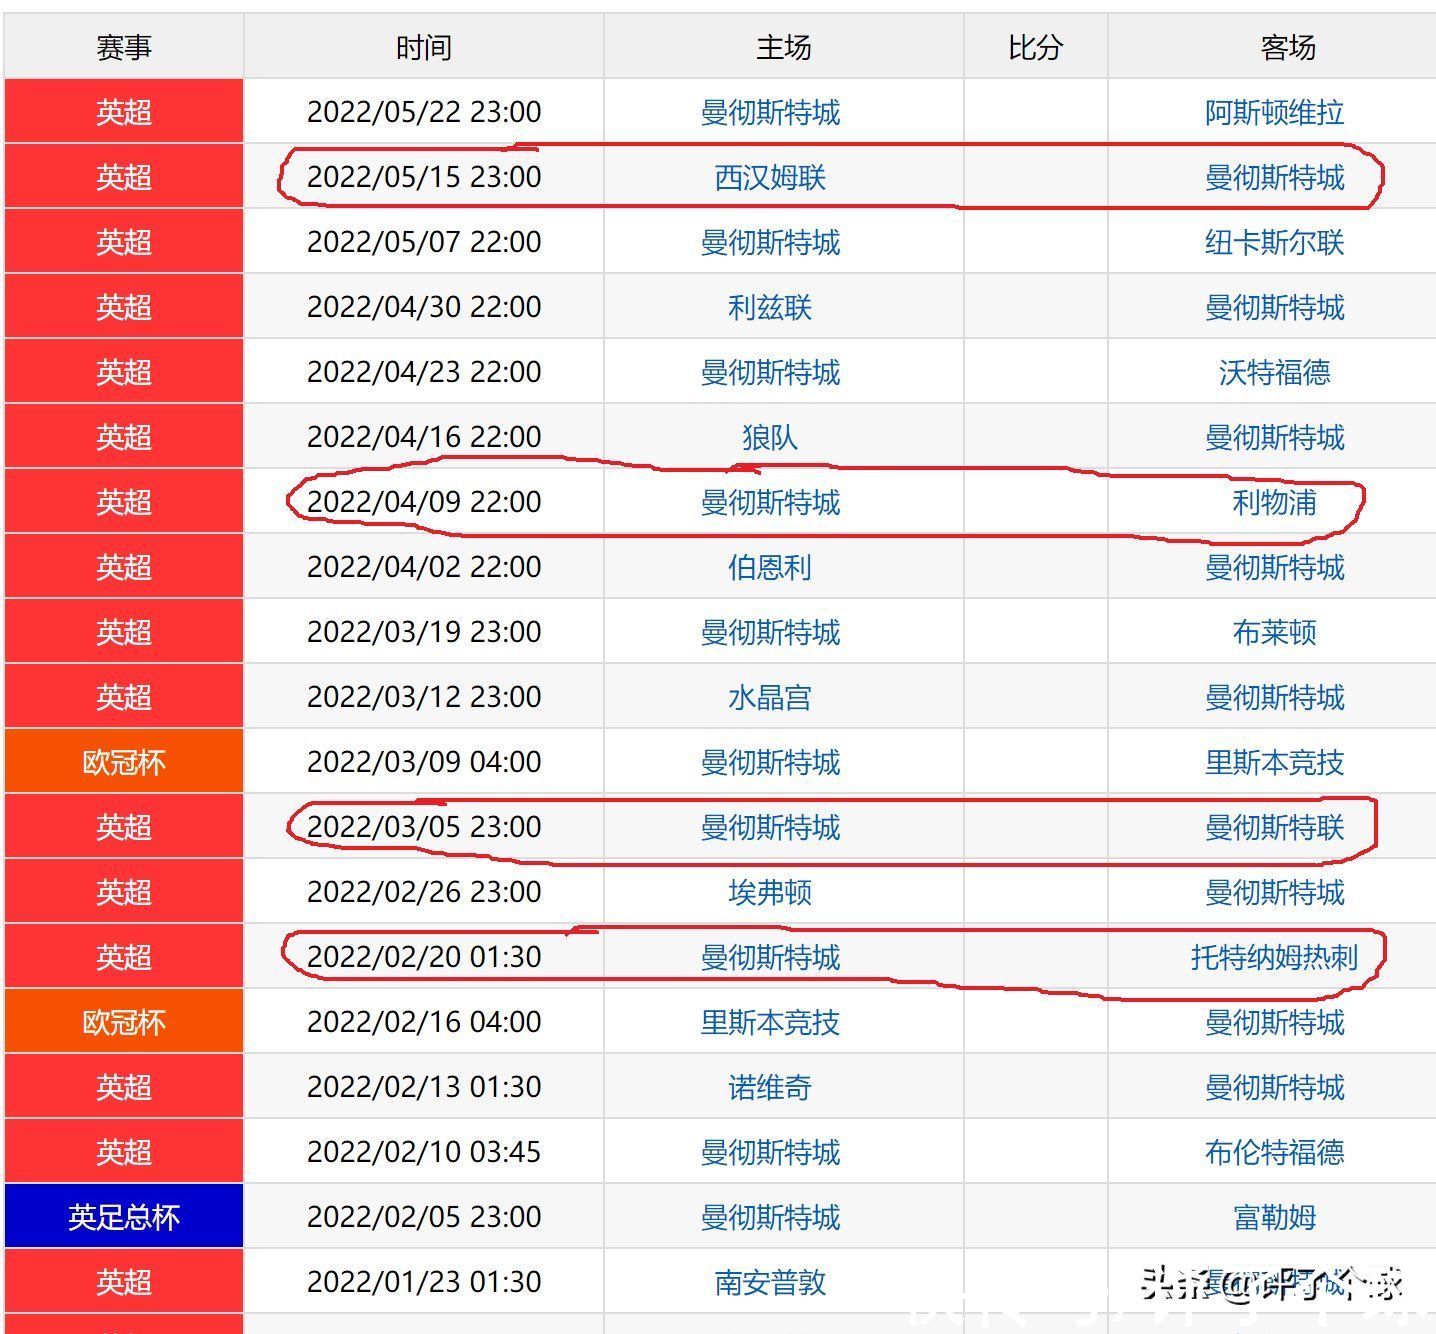The image size is (1436, 1334).
Task: Click the time 2022/05/15 23:00
Action: tap(424, 177)
